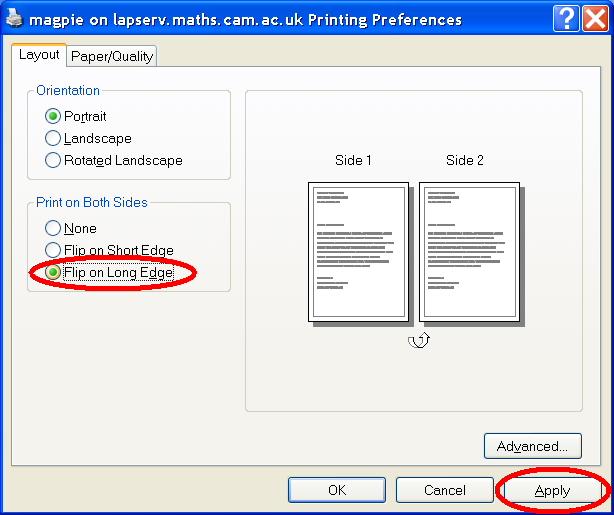Select Flip on Long Edge
614x515 pixels.
[x=53, y=272]
